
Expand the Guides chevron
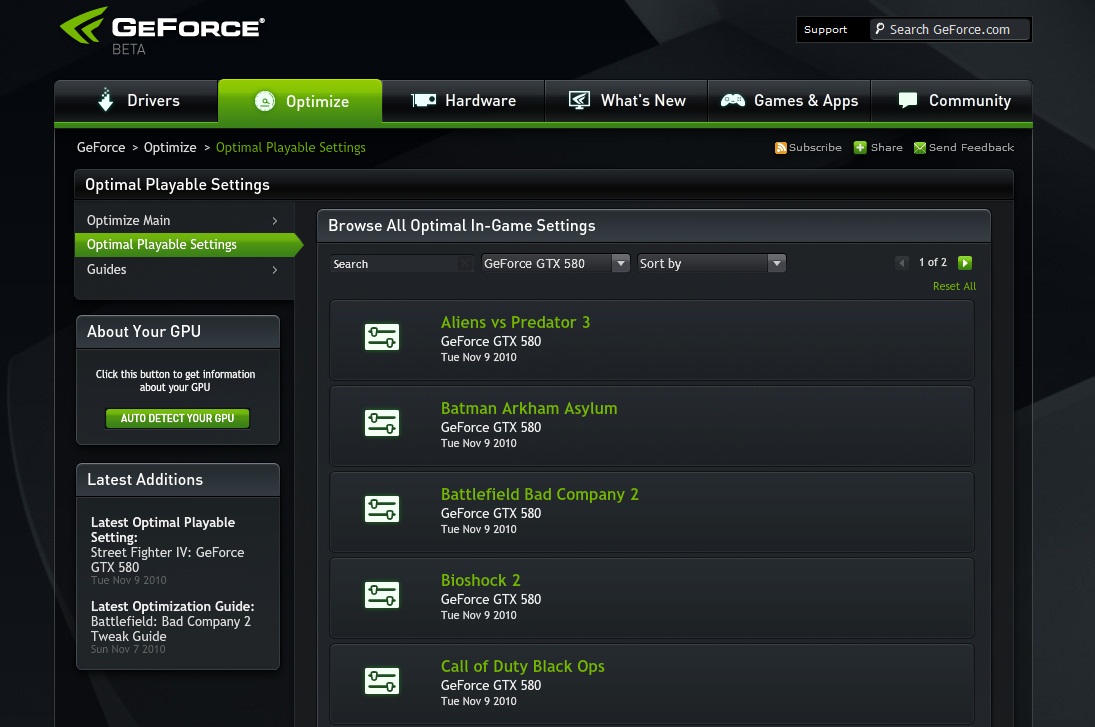pos(274,270)
